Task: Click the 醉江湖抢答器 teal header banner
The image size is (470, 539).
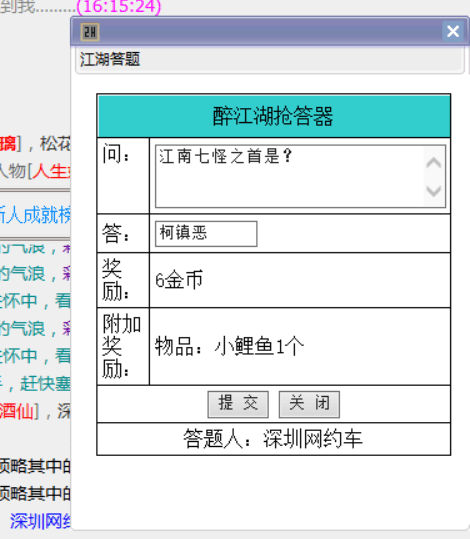Action: [274, 116]
